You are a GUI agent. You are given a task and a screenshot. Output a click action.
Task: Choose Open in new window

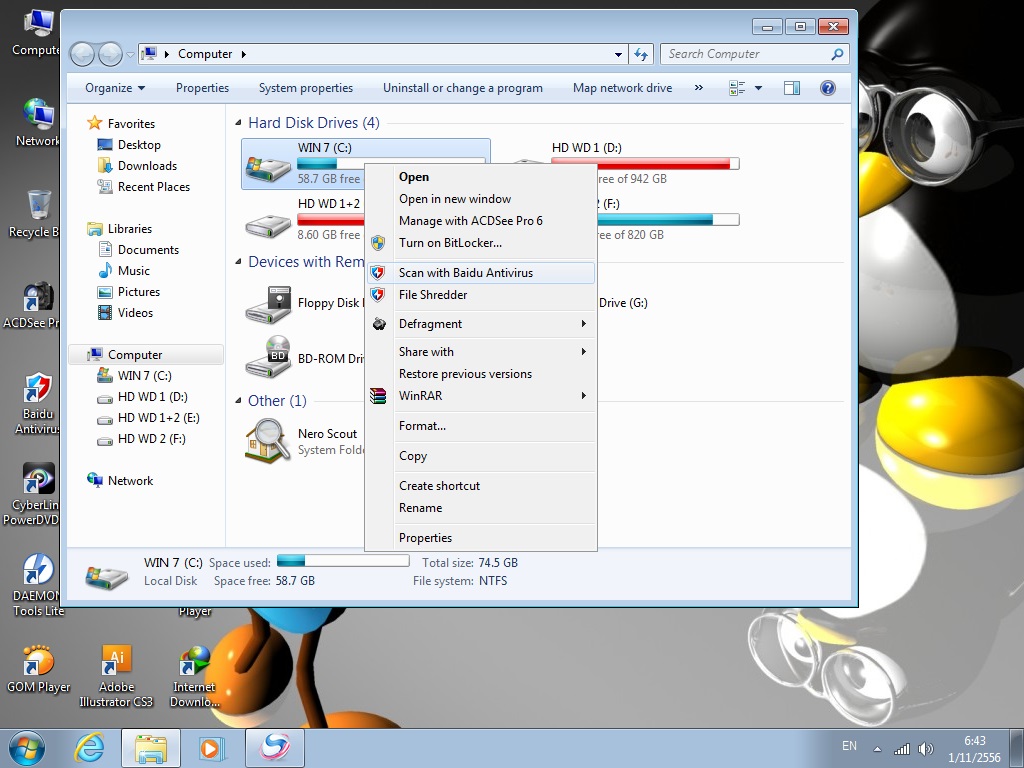point(481,199)
